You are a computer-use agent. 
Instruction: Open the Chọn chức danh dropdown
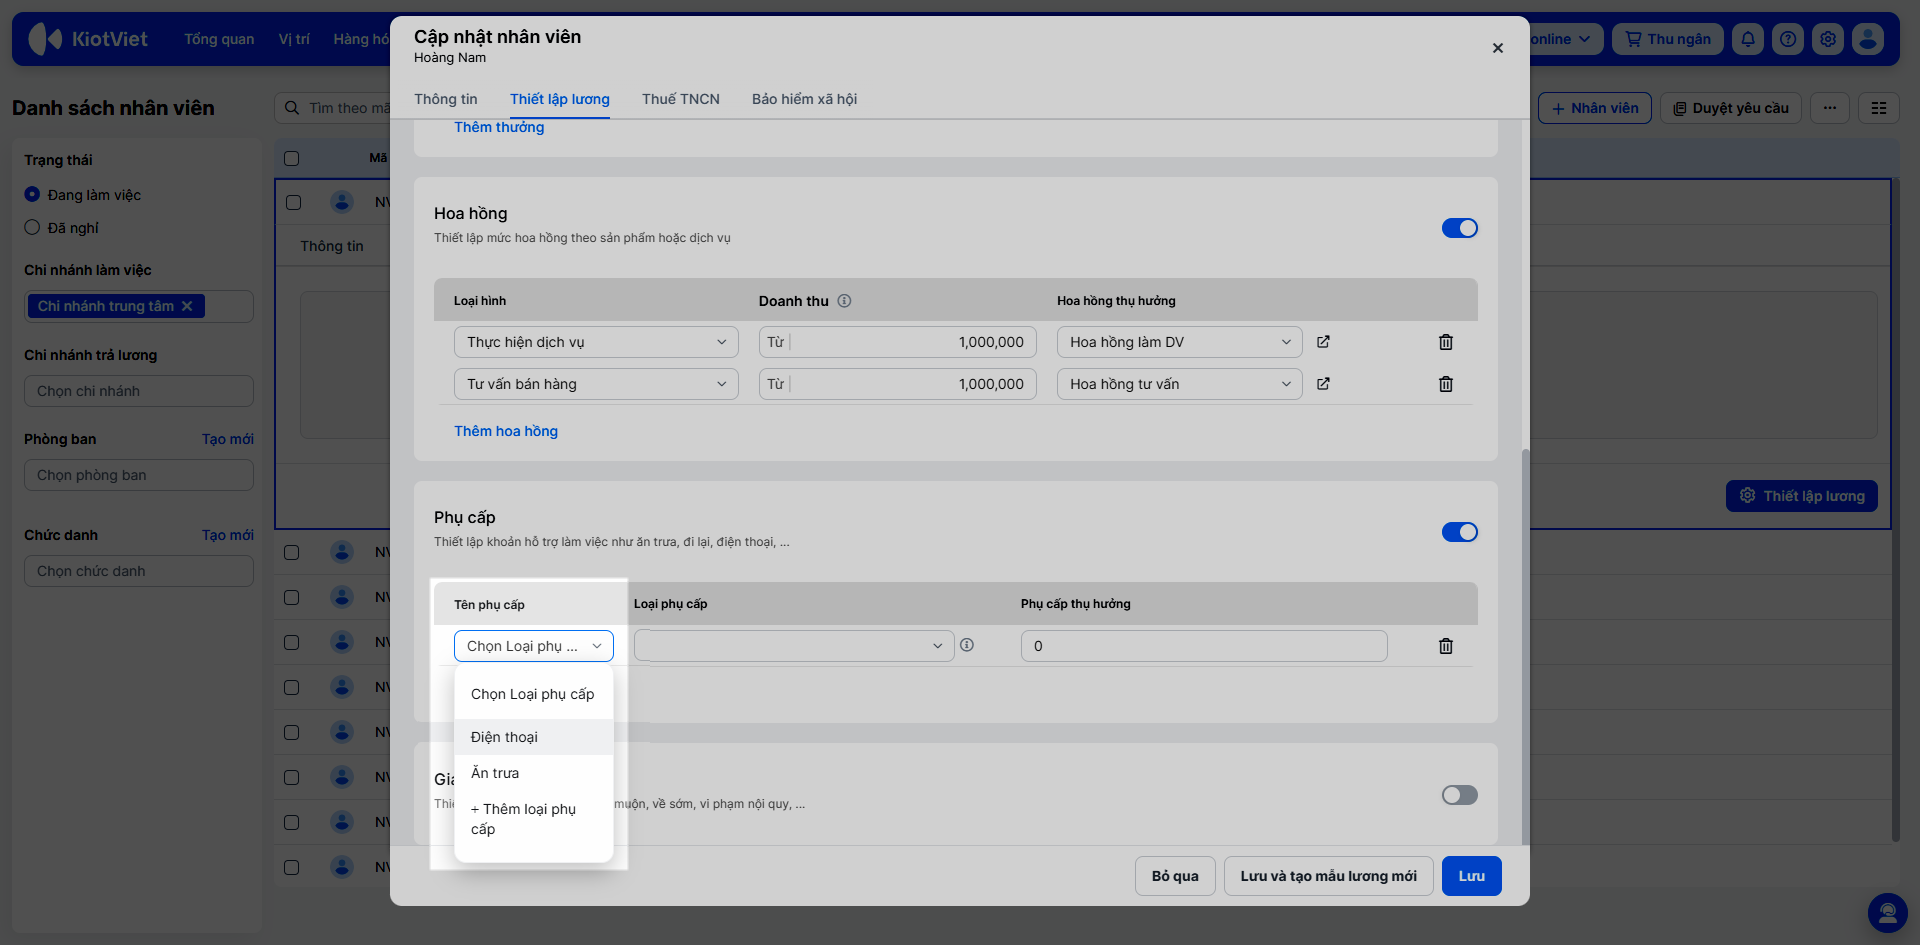139,571
